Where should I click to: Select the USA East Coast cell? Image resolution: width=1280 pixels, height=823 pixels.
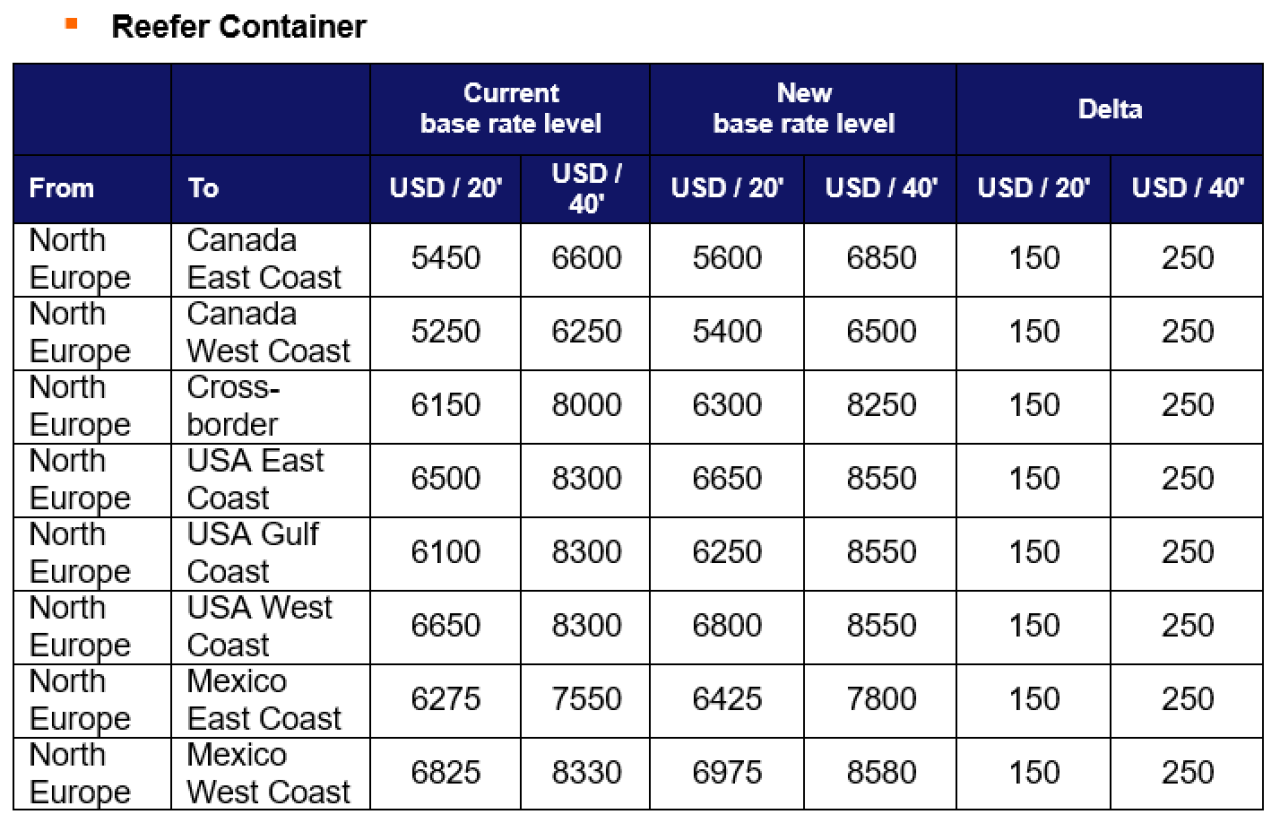pyautogui.click(x=271, y=479)
